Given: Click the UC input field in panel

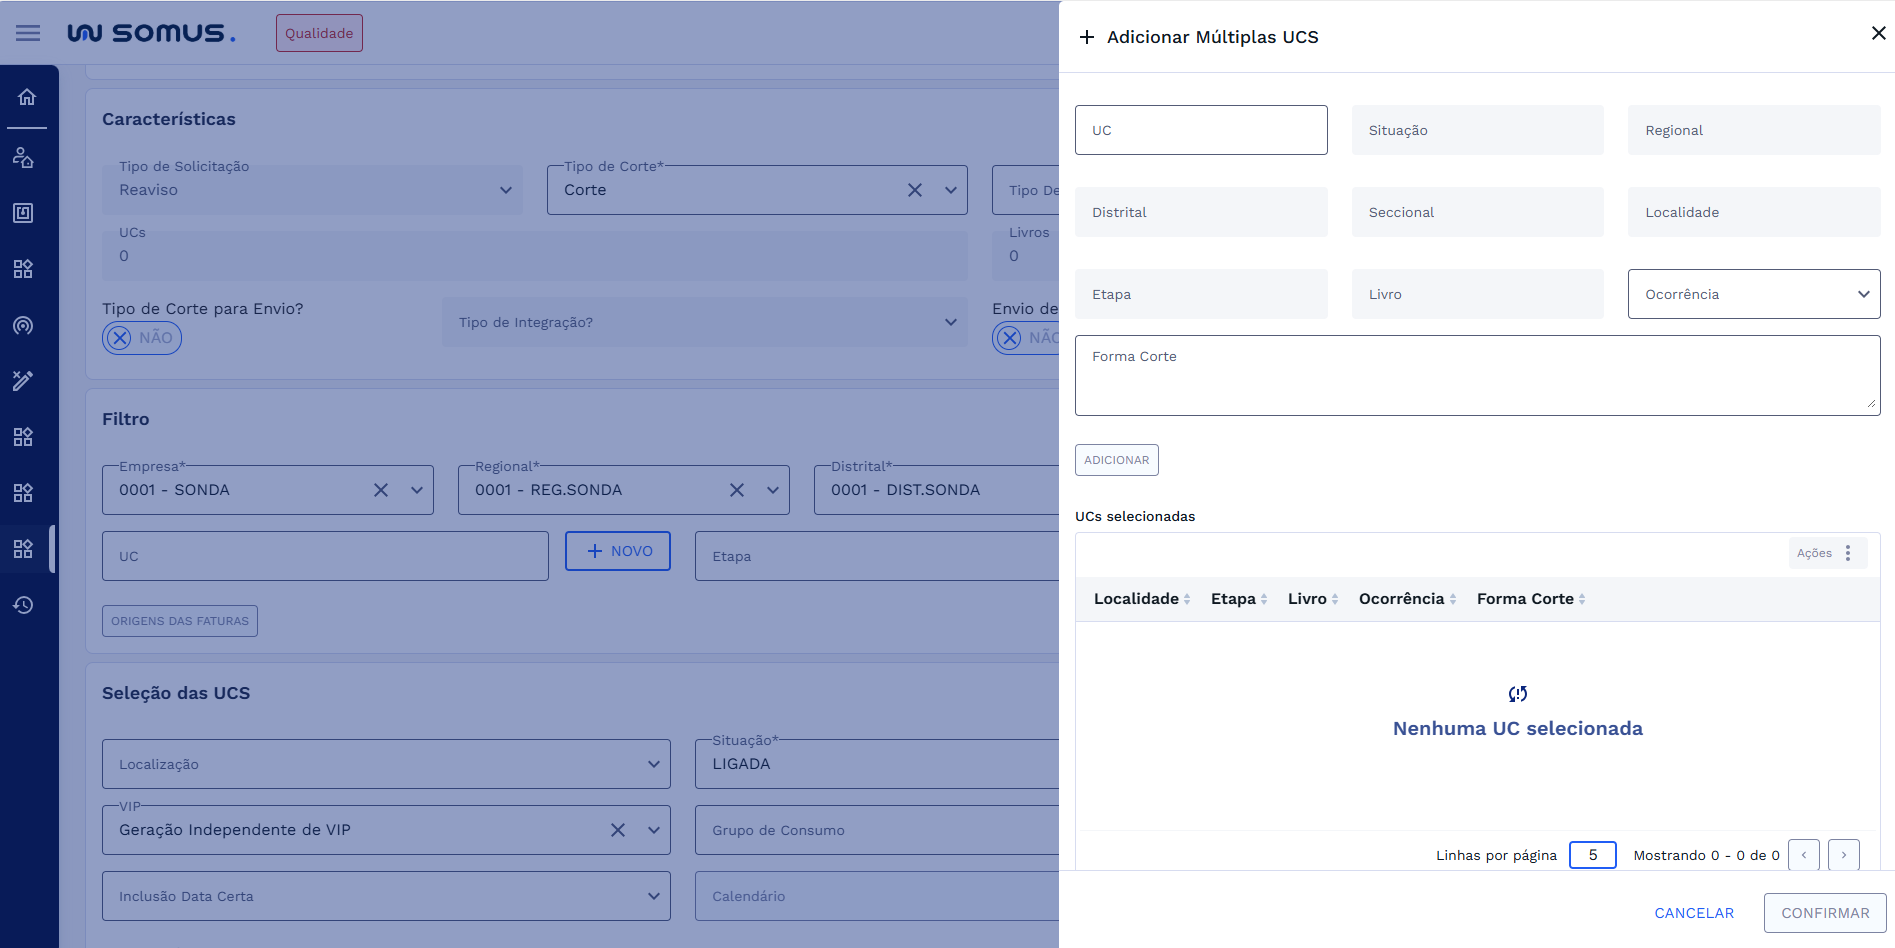Looking at the screenshot, I should click(x=1200, y=130).
